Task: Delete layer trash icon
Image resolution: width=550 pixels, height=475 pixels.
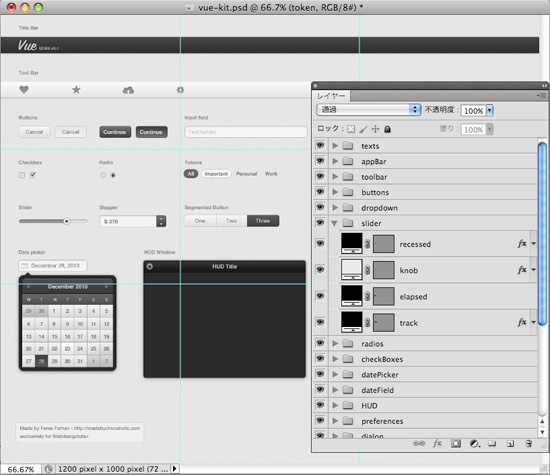Action: click(x=529, y=444)
